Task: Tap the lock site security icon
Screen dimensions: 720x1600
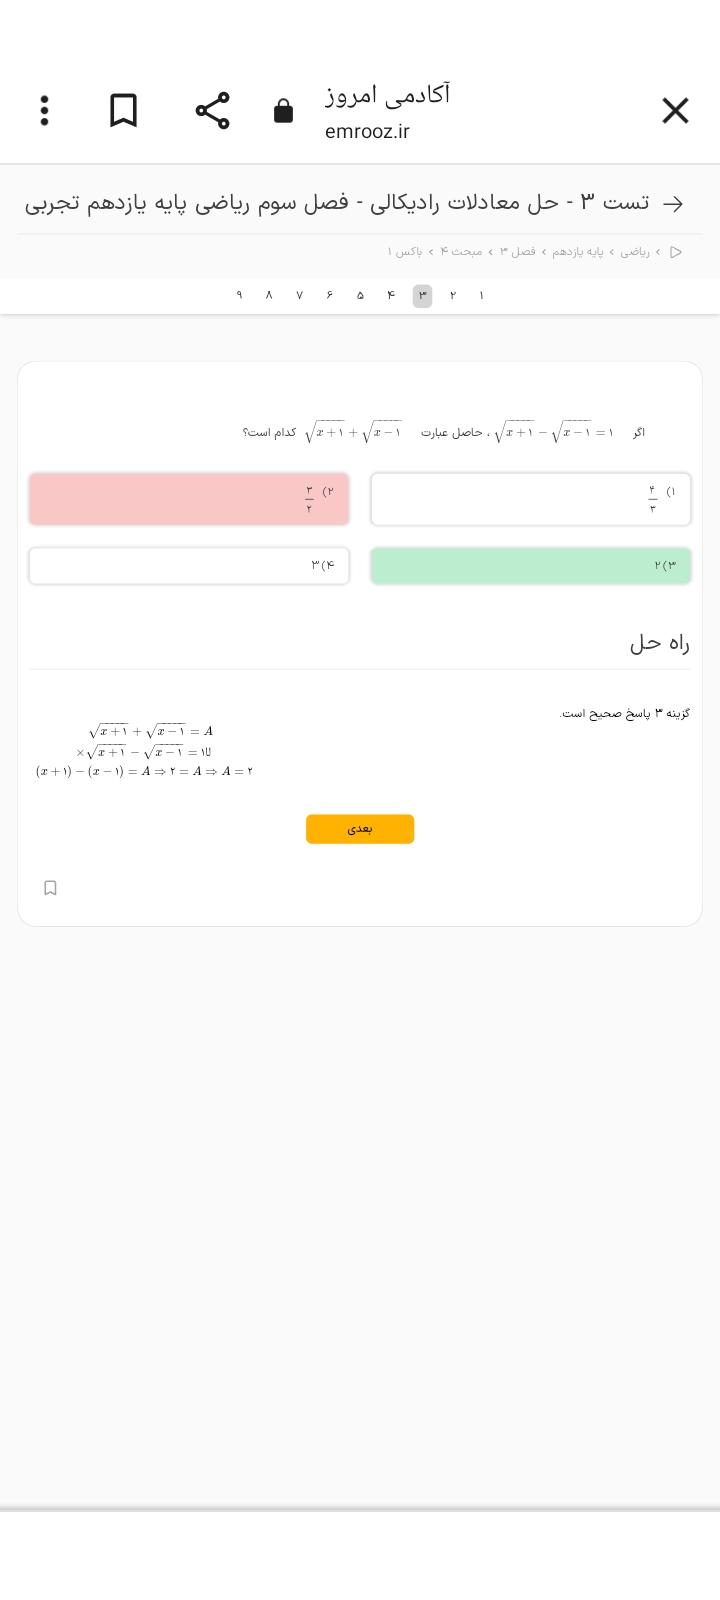Action: click(x=284, y=111)
